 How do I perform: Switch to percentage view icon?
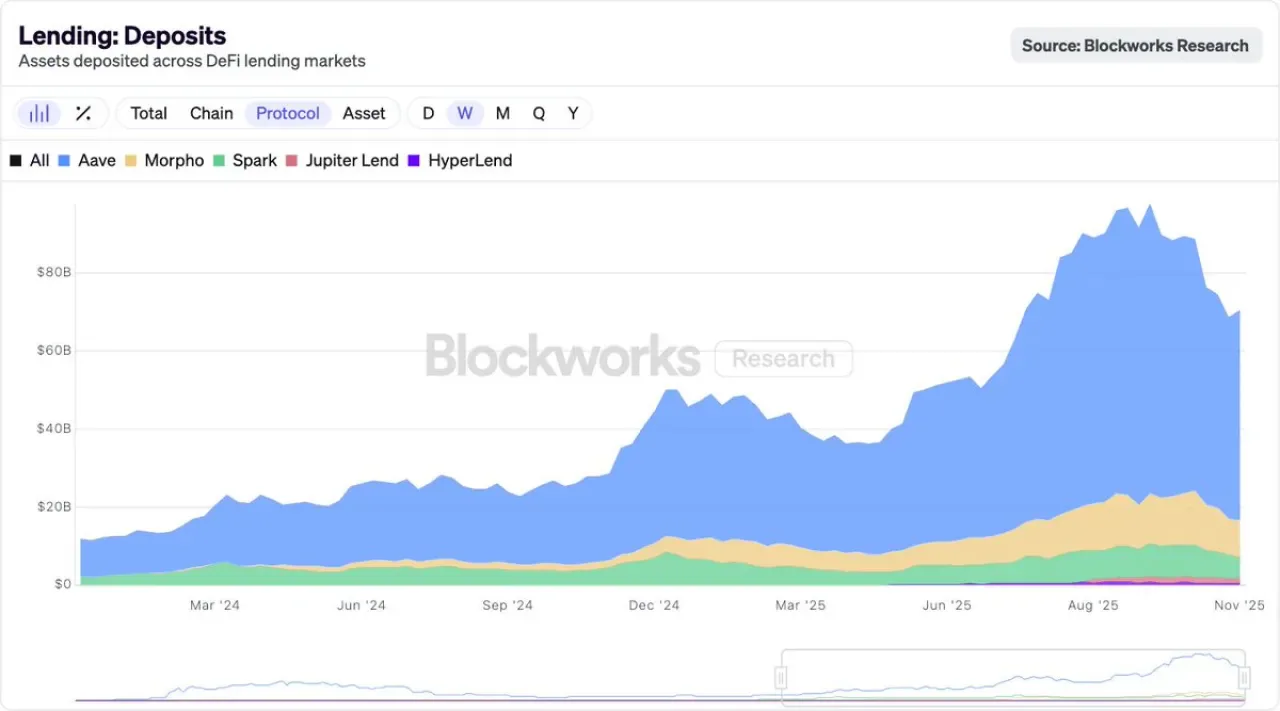click(84, 113)
